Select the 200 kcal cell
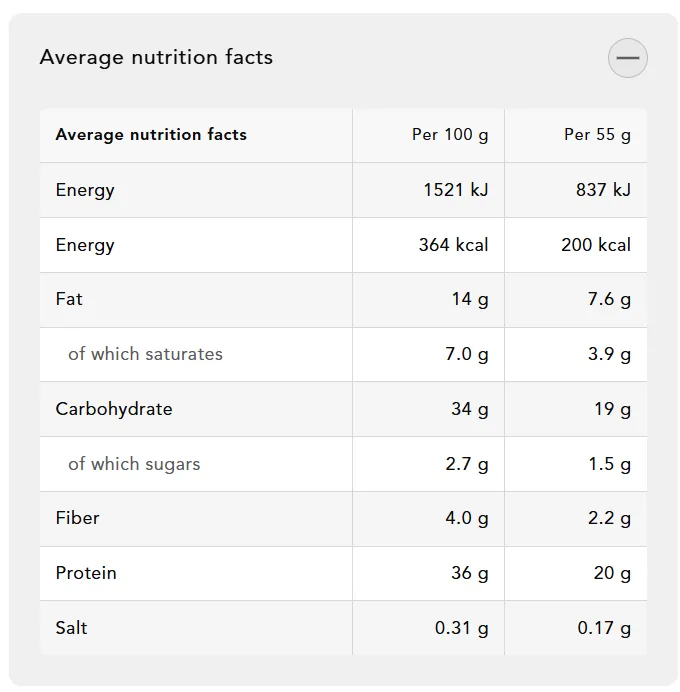The width and height of the screenshot is (680, 692). [596, 244]
